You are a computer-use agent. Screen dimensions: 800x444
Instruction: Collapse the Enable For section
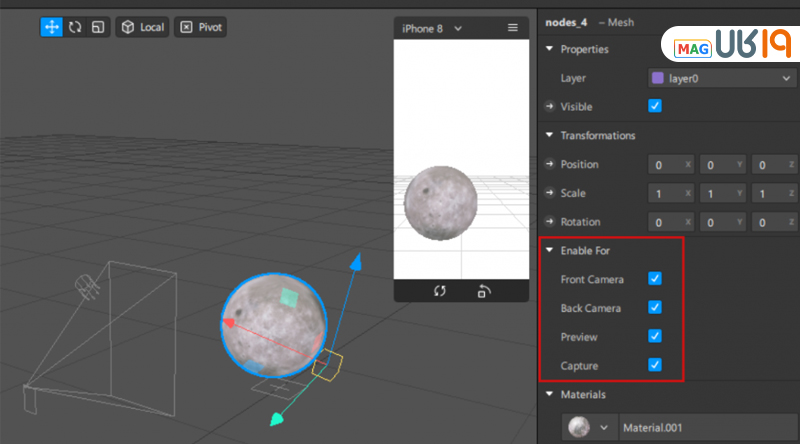[x=549, y=250]
